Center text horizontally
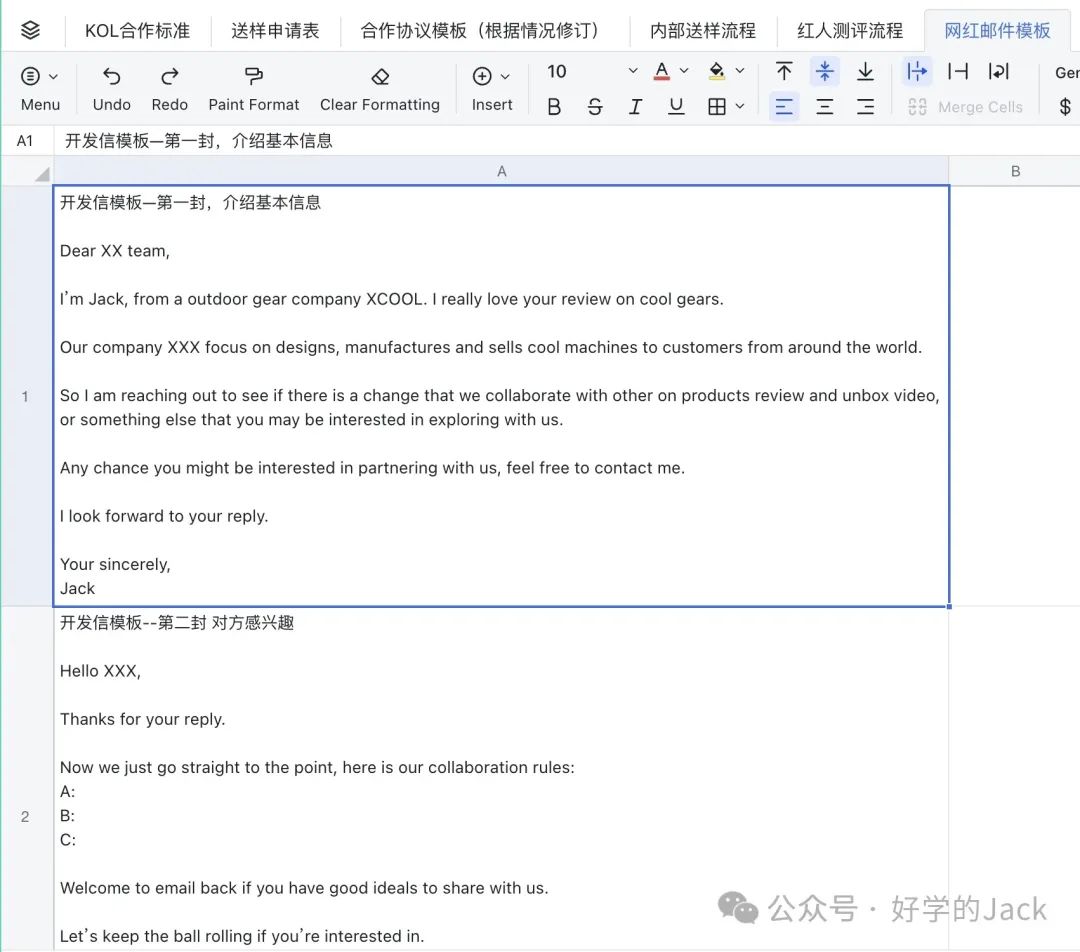This screenshot has width=1080, height=952. point(824,107)
